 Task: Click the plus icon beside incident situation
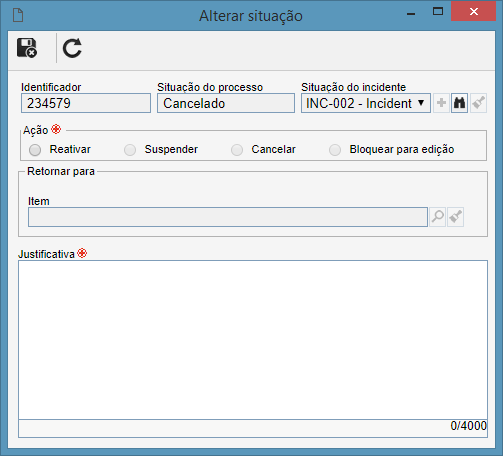pos(441,103)
